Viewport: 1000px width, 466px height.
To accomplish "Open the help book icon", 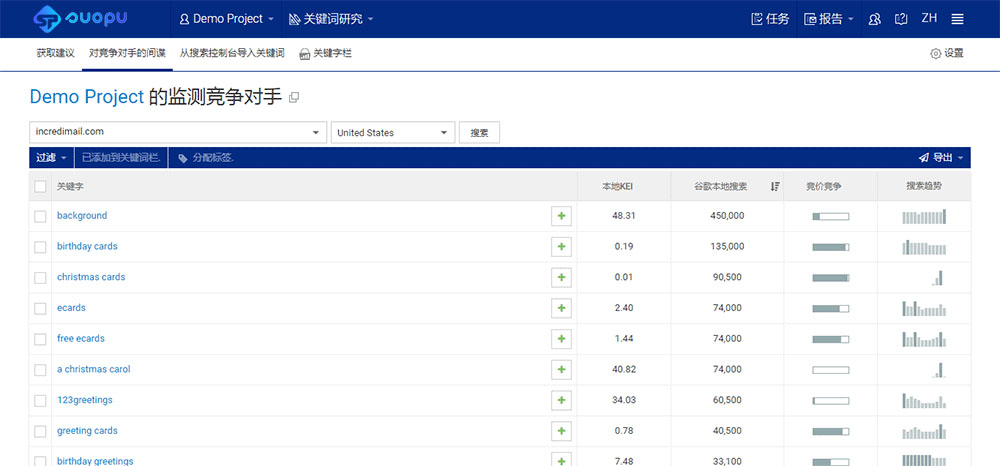I will pyautogui.click(x=901, y=19).
